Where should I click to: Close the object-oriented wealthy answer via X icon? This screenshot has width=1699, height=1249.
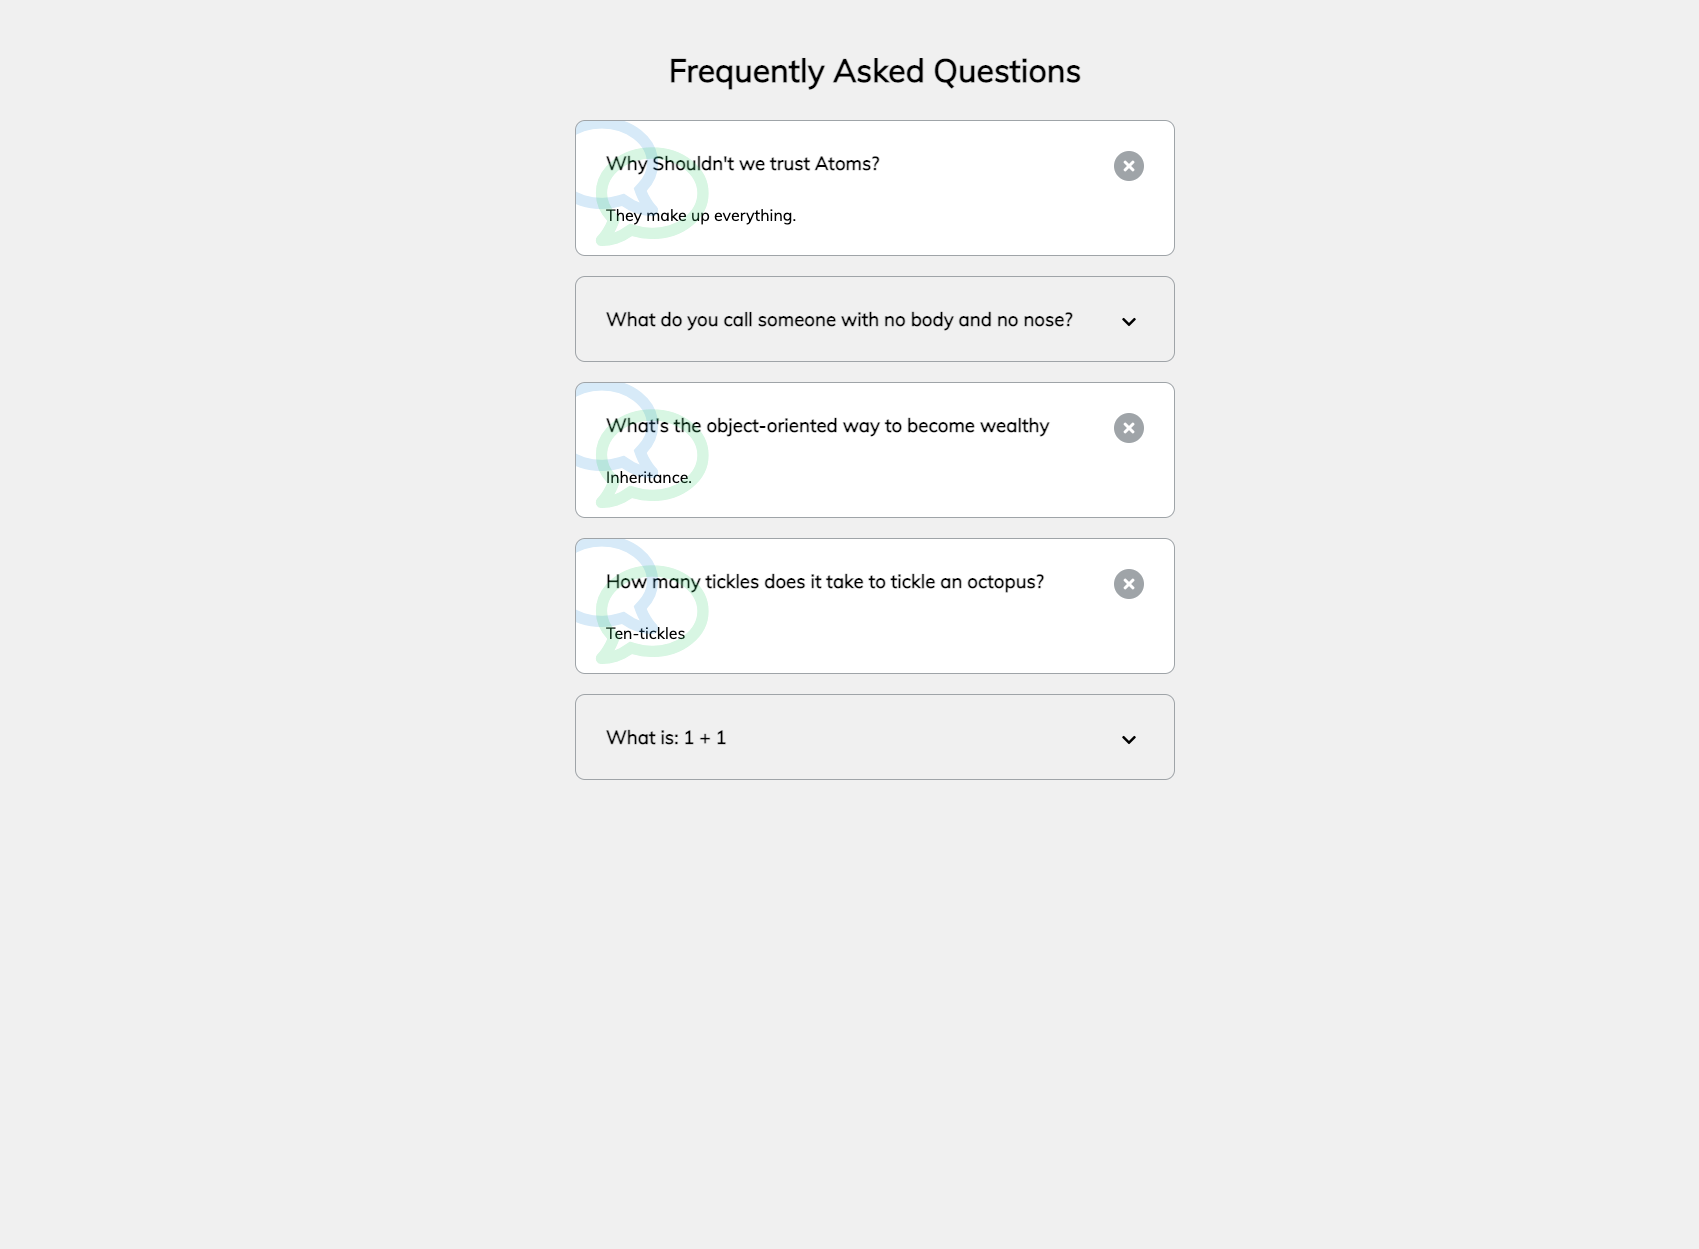[x=1128, y=428]
